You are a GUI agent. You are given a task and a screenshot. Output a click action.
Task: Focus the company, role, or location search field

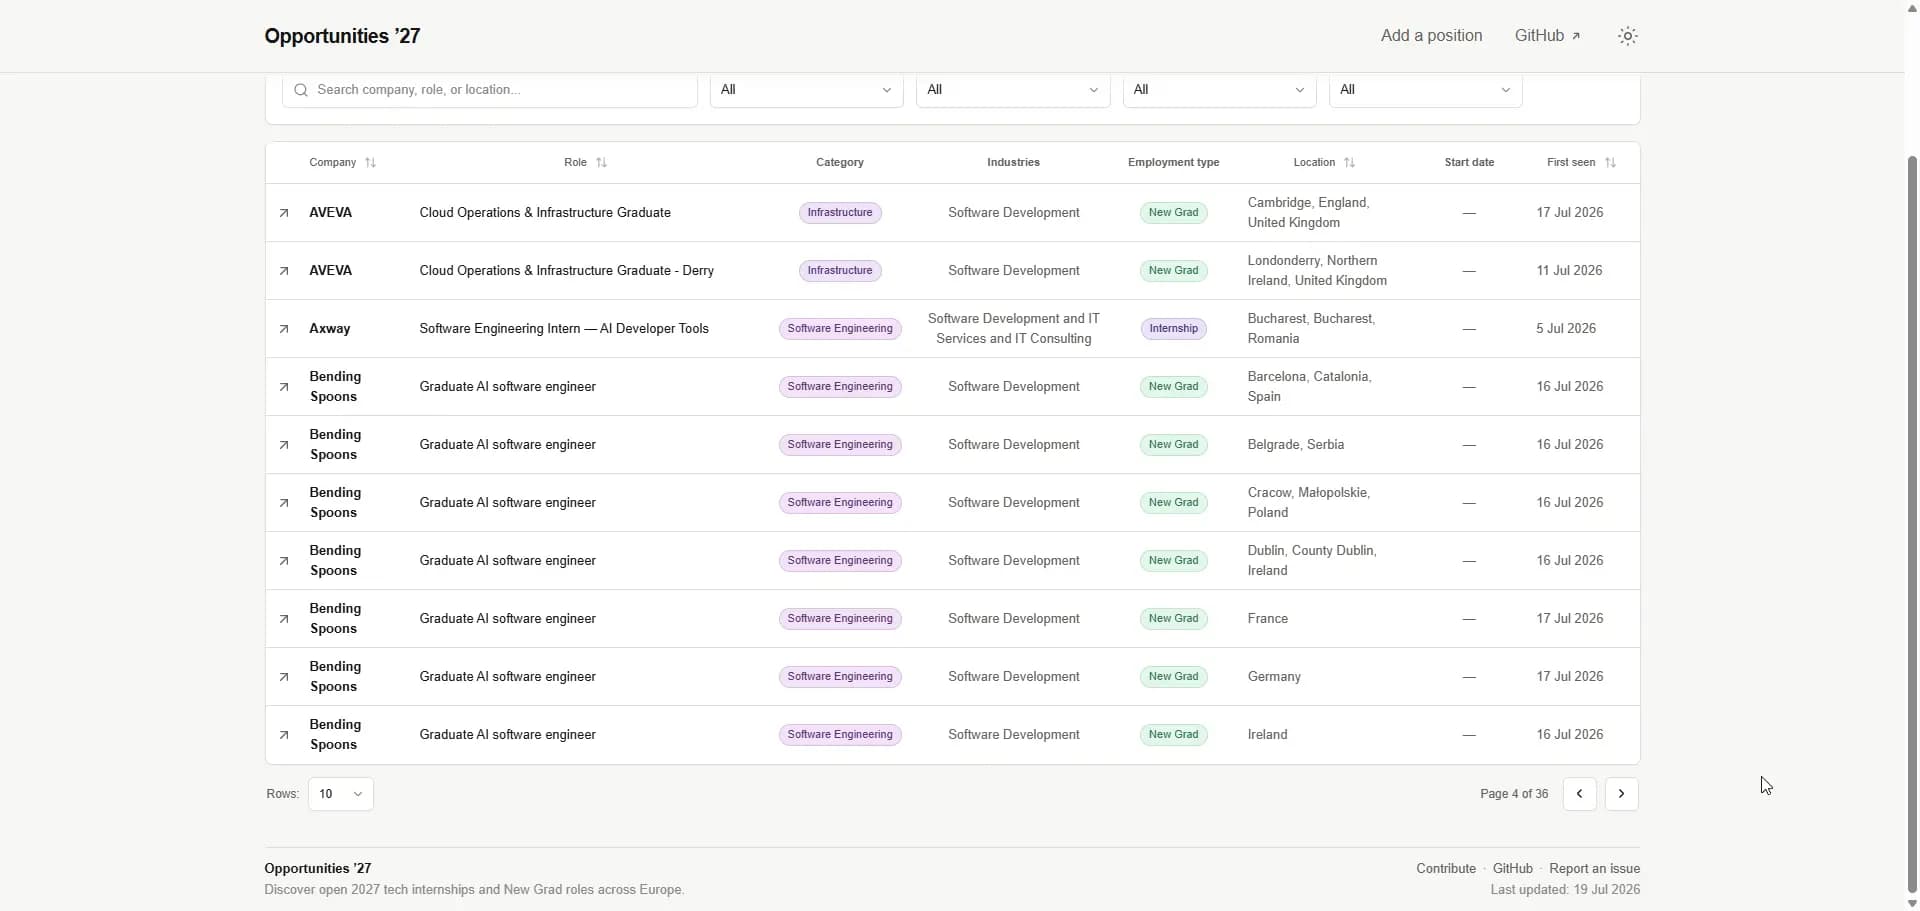490,90
